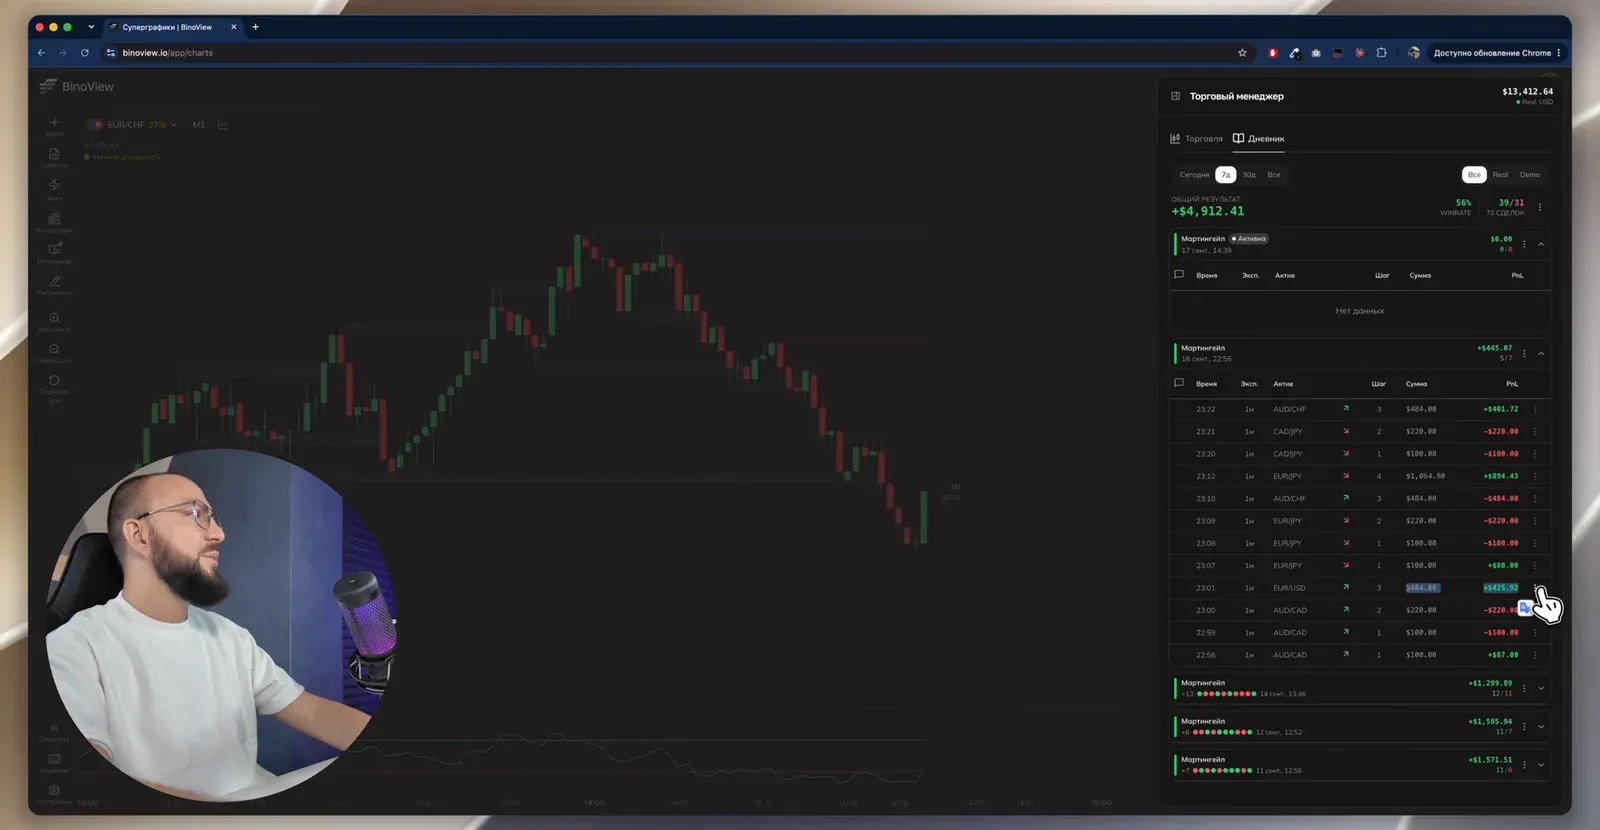Open the Chrome tab search dropdown
The width and height of the screenshot is (1600, 830).
[91, 27]
